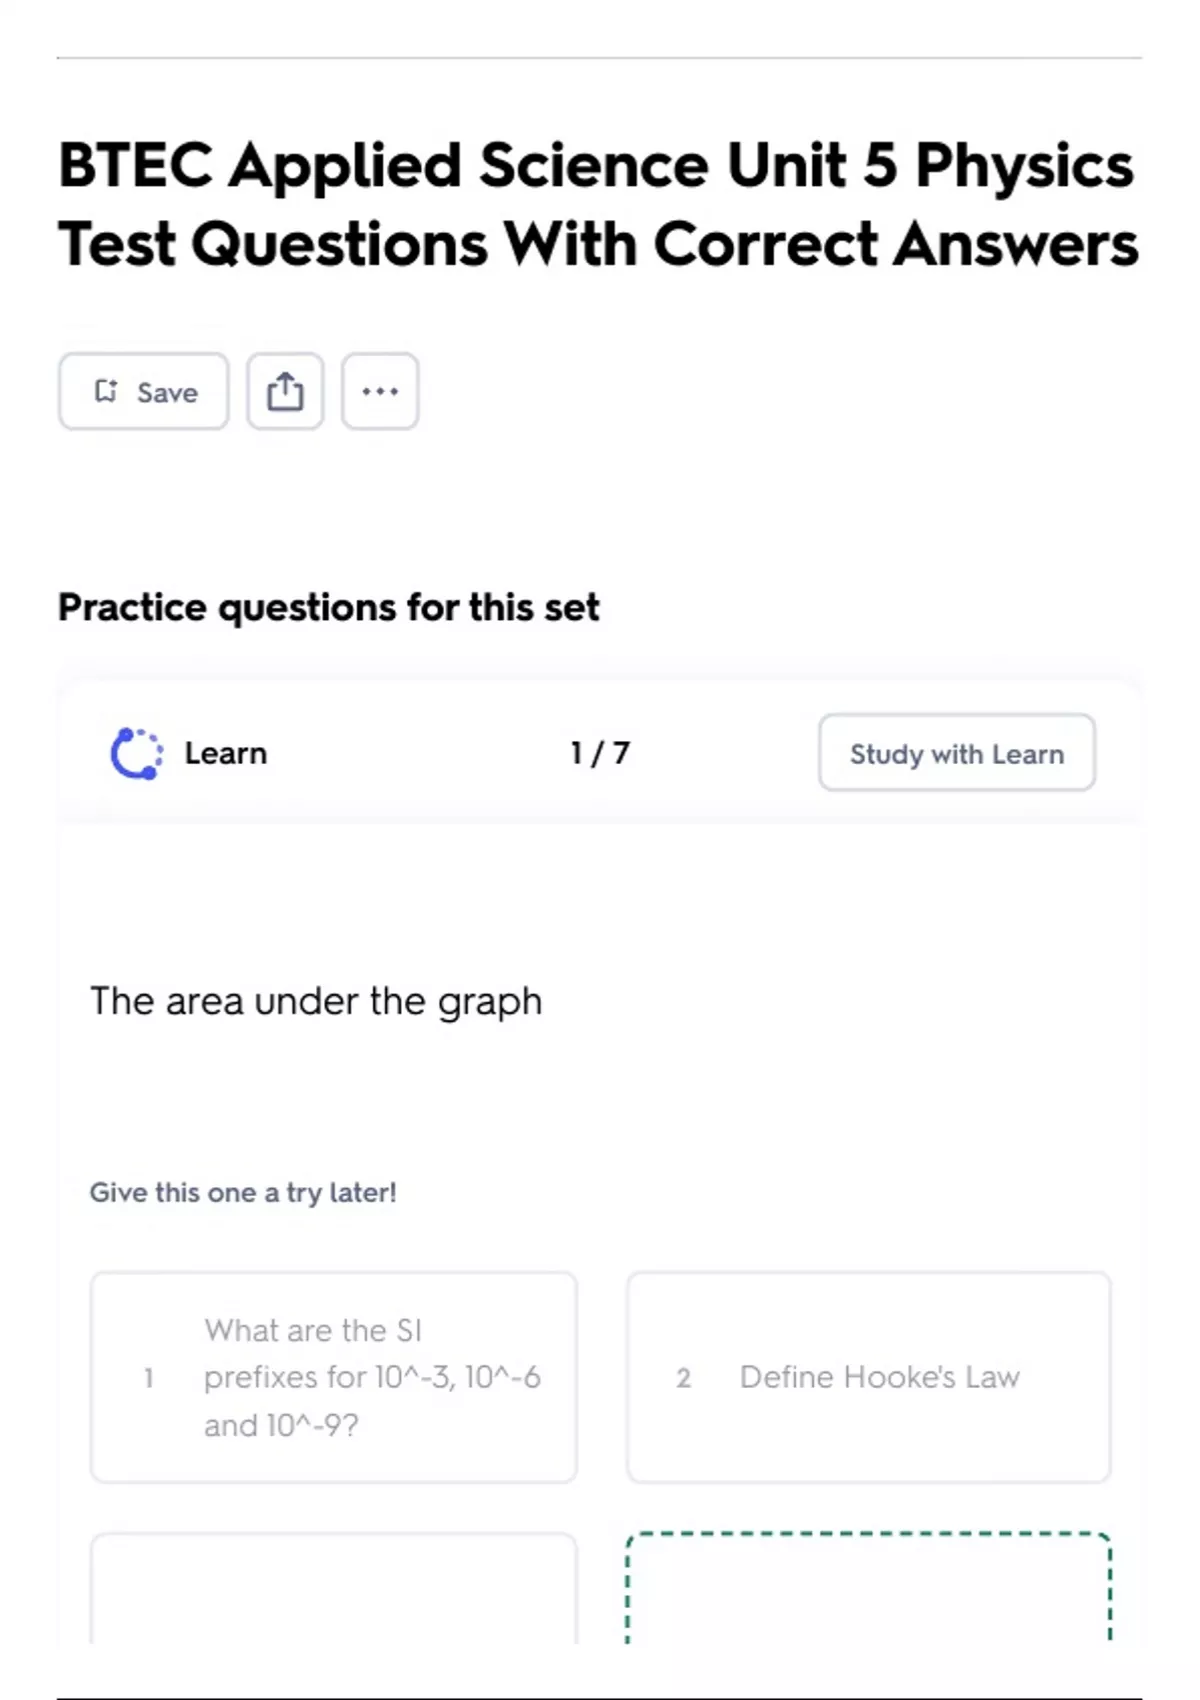1200x1700 pixels.
Task: Open the three-dots more options menu
Action: coord(380,391)
